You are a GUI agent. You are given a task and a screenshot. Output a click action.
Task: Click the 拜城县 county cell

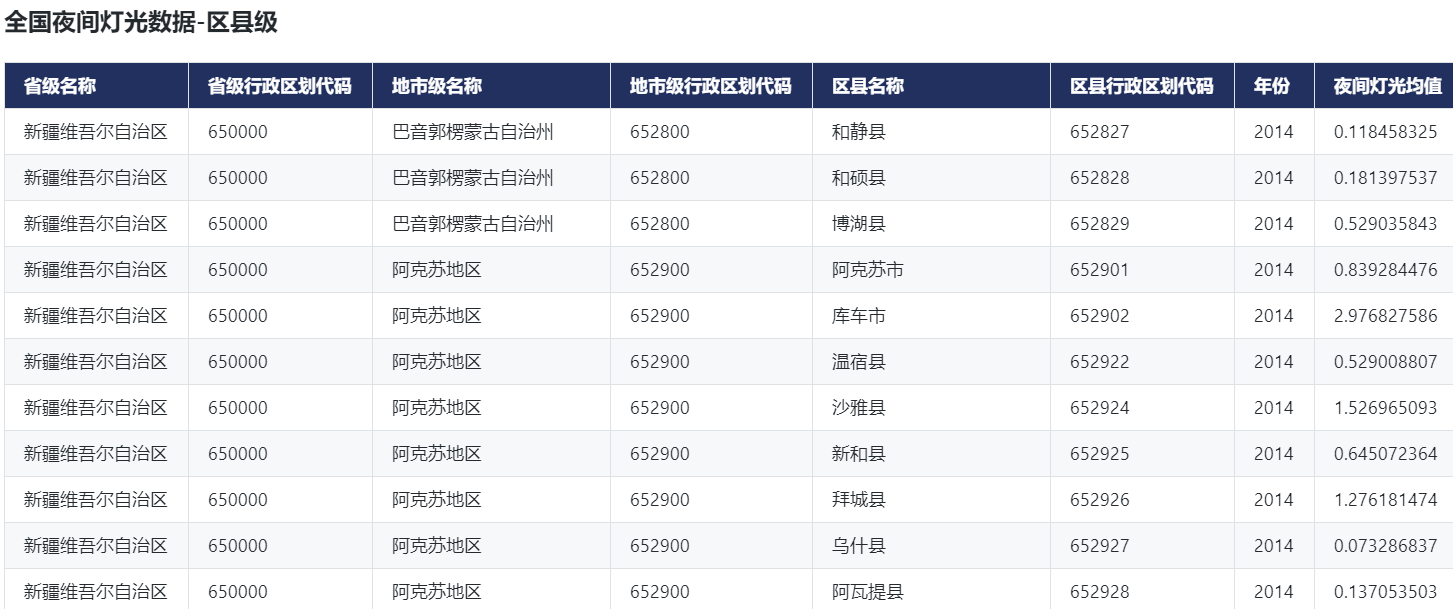pyautogui.click(x=859, y=500)
